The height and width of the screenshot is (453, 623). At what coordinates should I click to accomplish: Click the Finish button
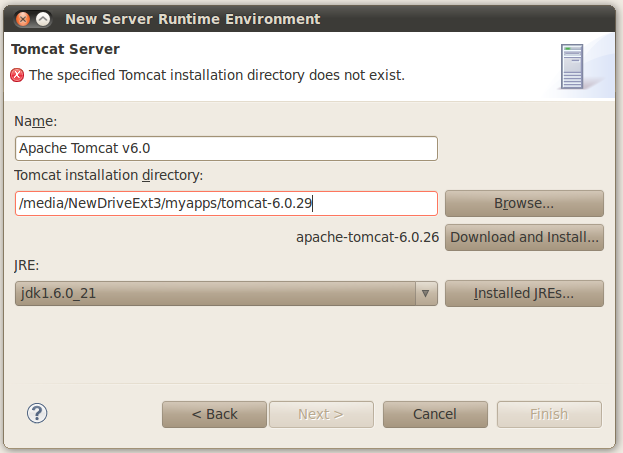pos(548,414)
